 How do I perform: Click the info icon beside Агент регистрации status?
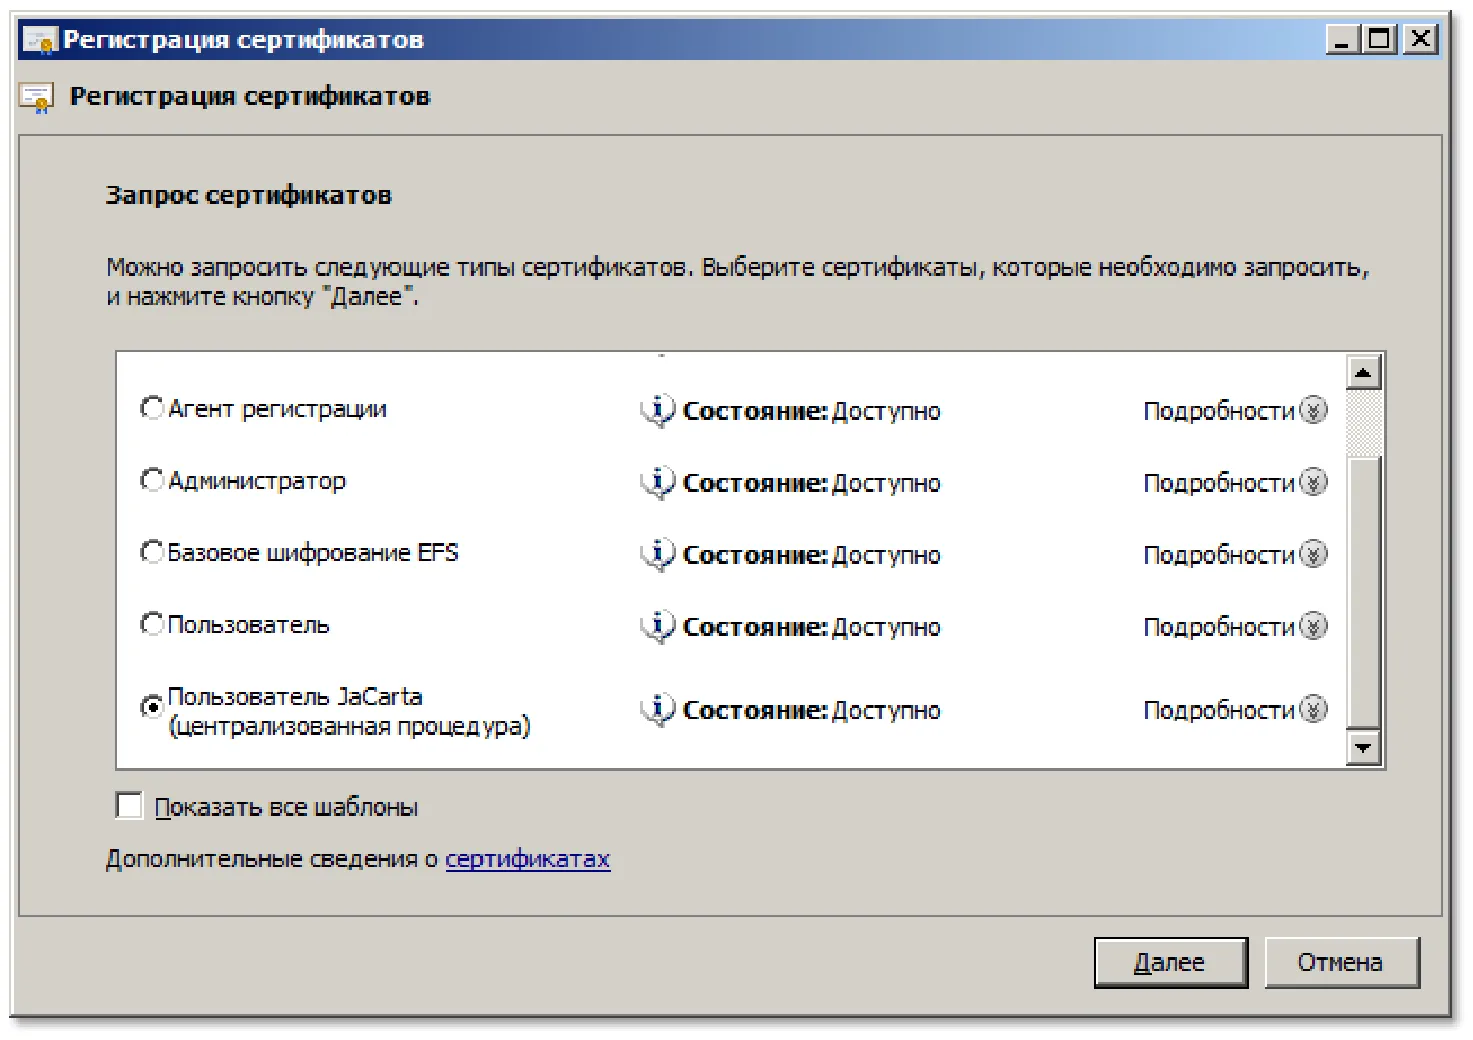tap(657, 411)
